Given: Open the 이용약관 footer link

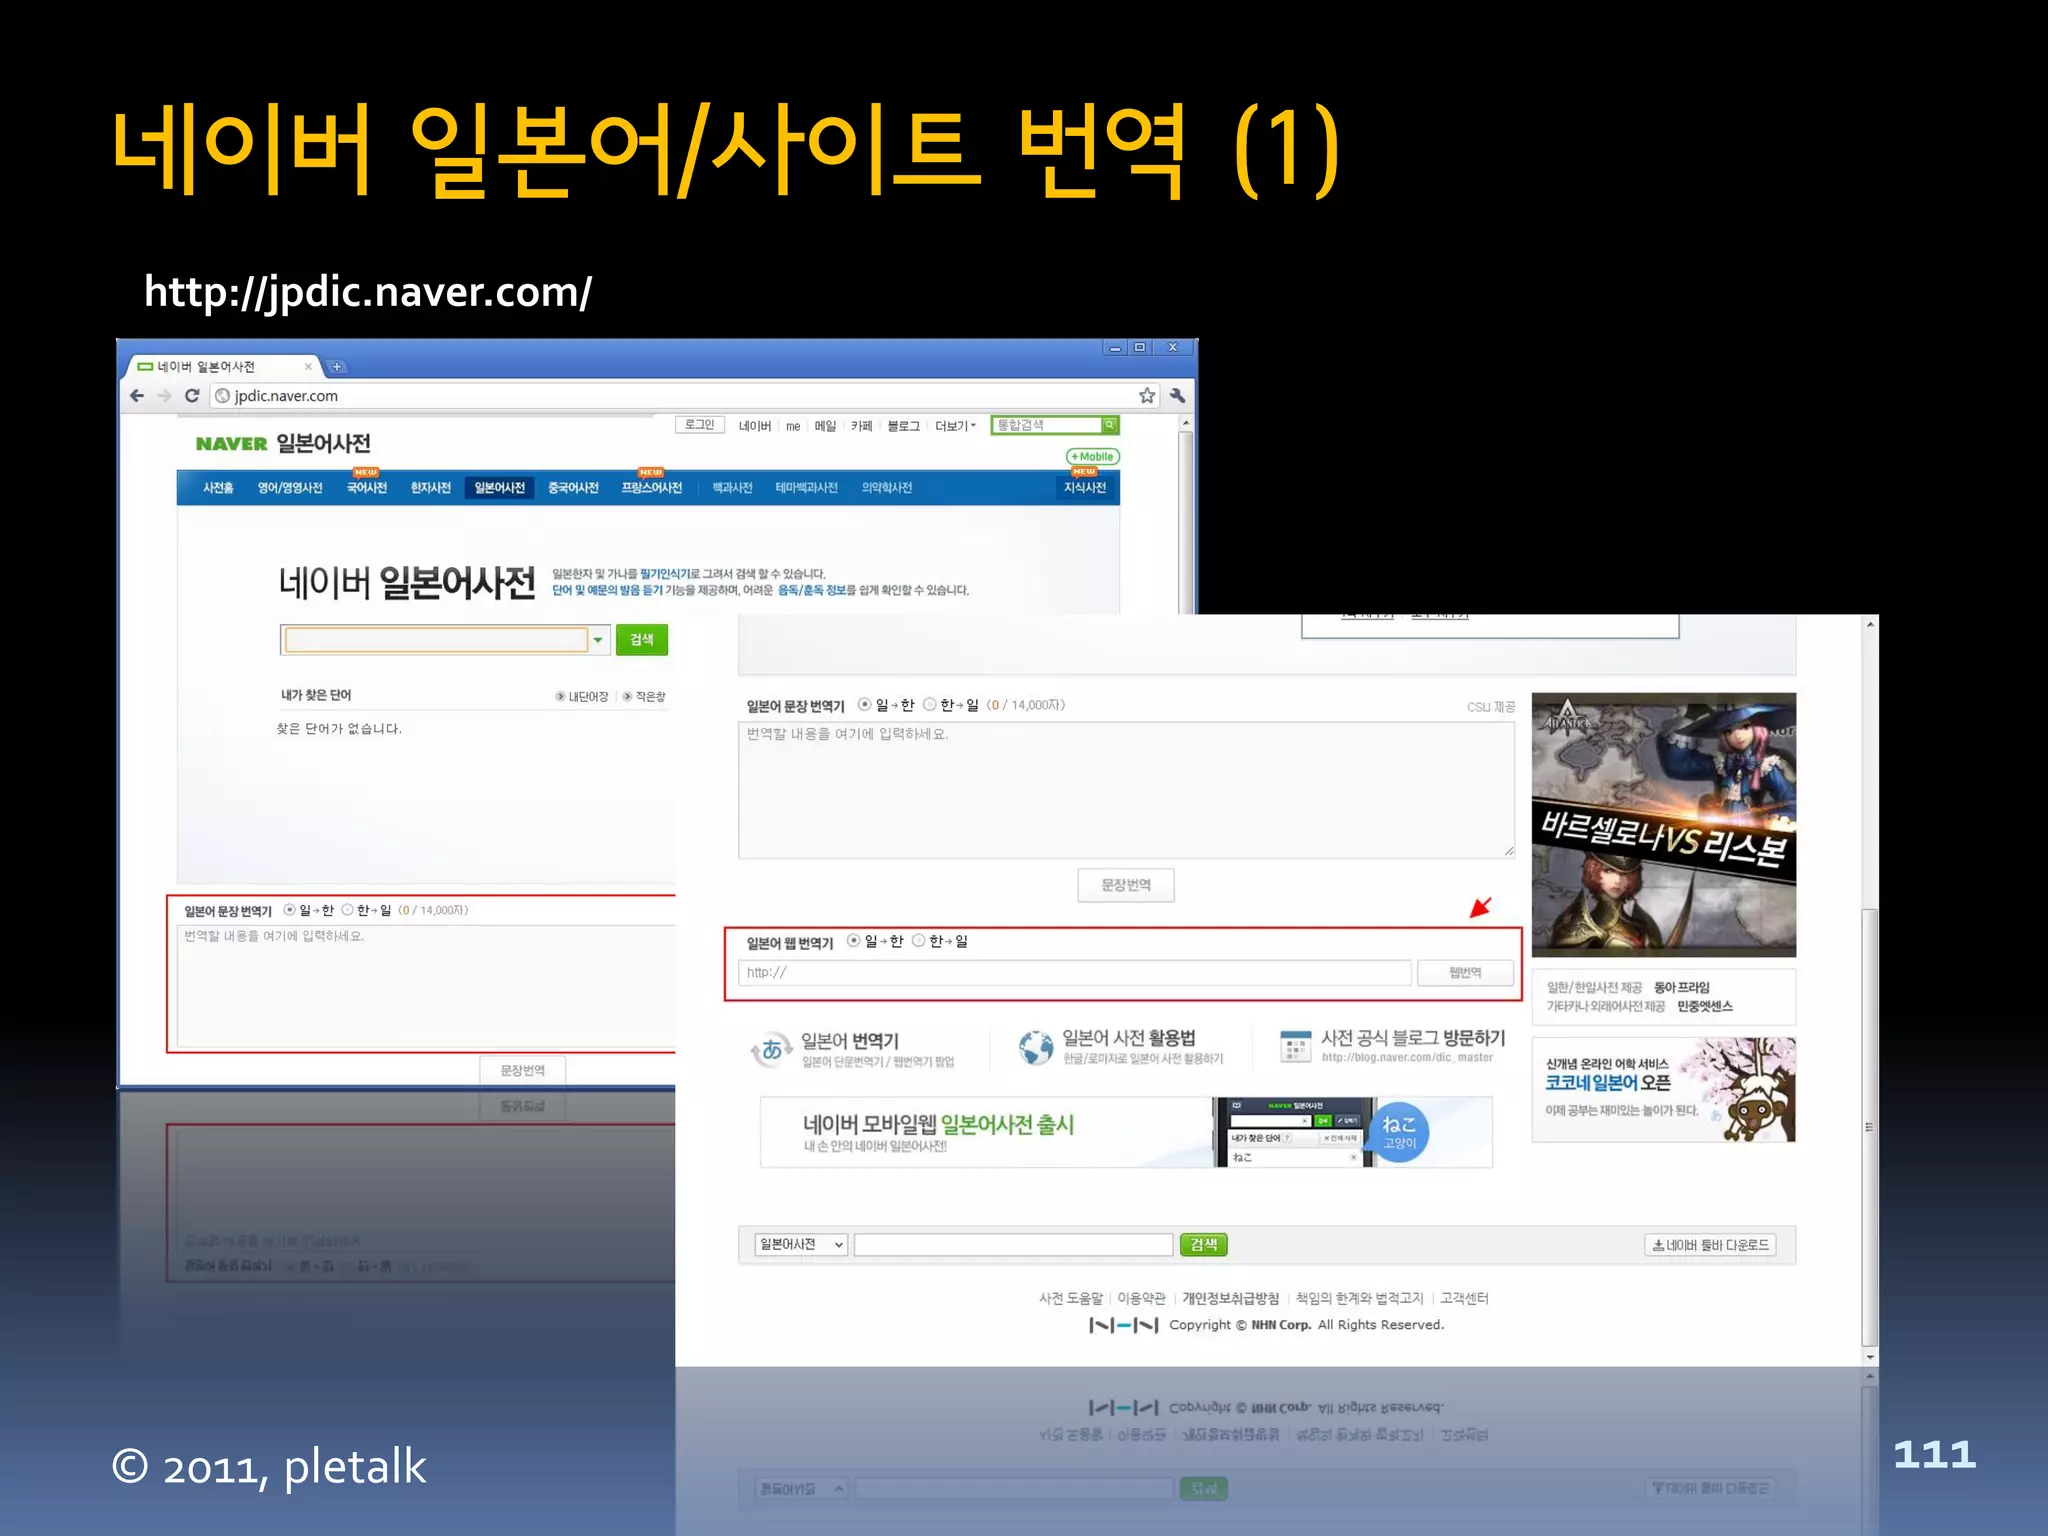Looking at the screenshot, I should (x=1142, y=1298).
